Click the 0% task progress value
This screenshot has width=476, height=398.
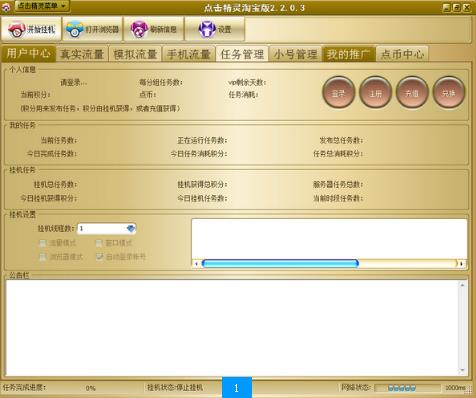[90, 388]
